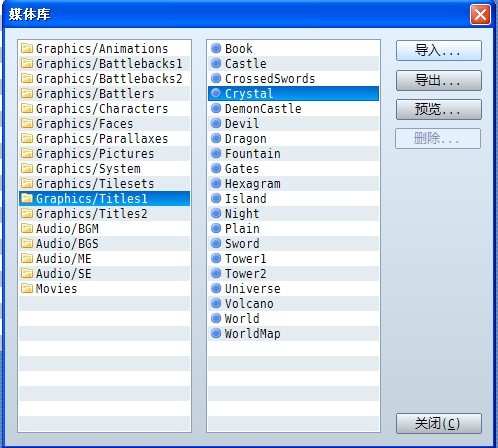Click the 导入... import button

point(439,51)
